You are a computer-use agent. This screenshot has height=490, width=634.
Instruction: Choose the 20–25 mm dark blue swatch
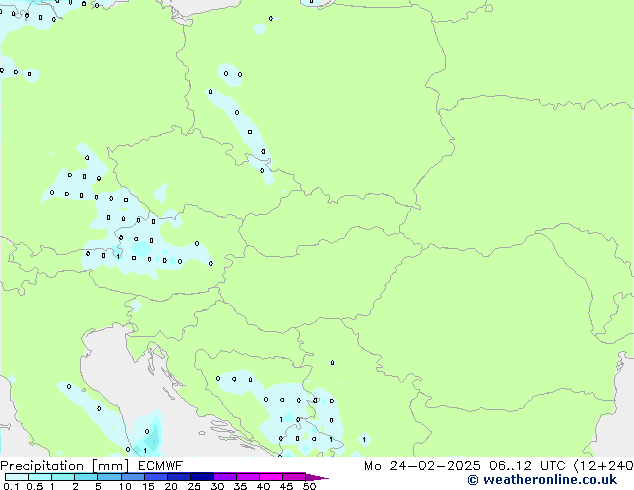(179, 477)
